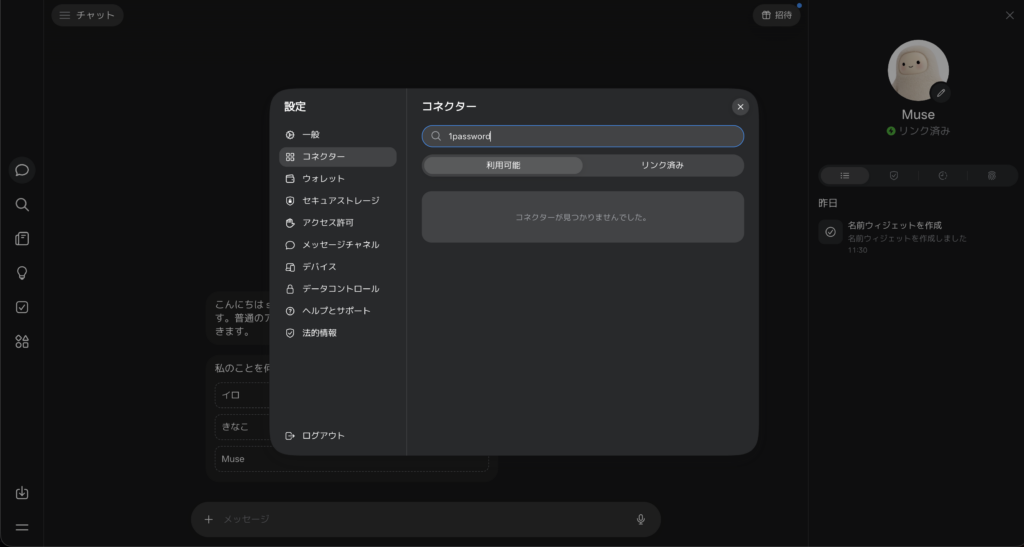Click the 名前ウィジェットを作成 activity entry
This screenshot has width=1024, height=547.
tap(917, 236)
